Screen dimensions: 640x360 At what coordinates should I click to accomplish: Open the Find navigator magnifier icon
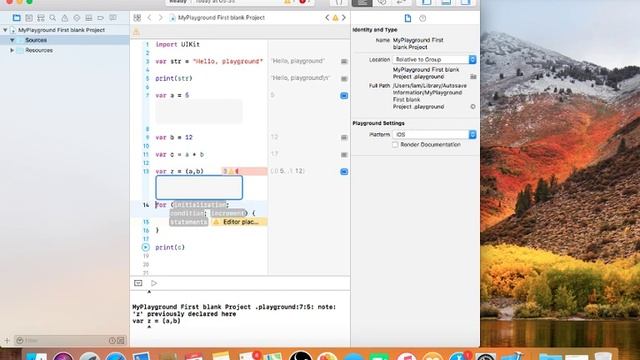pos(53,18)
